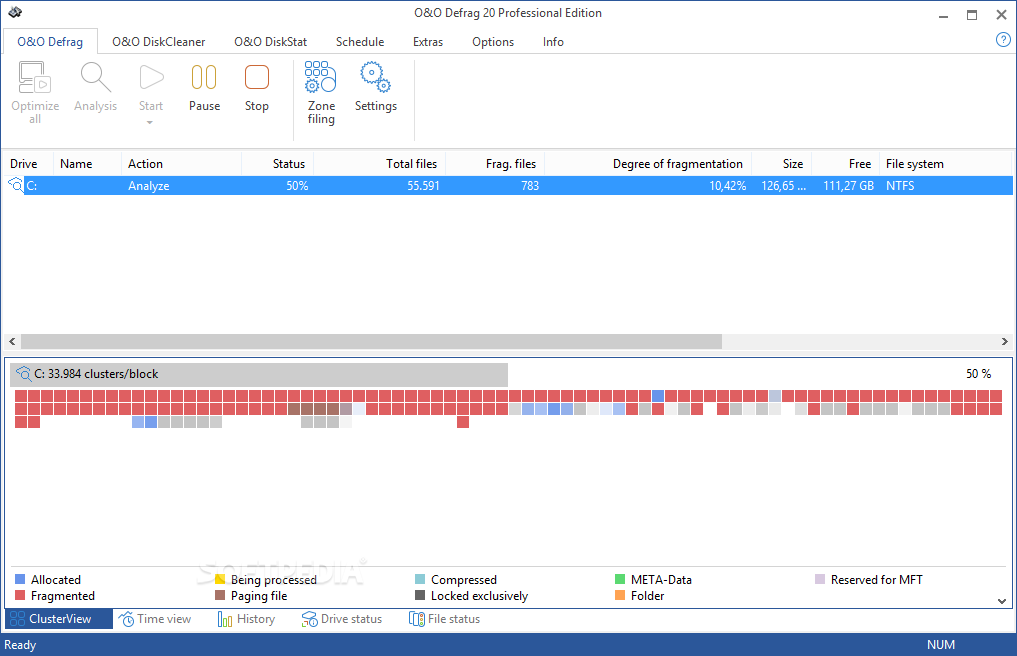1017x656 pixels.
Task: Click the 50 % cluster progress label
Action: click(x=978, y=374)
